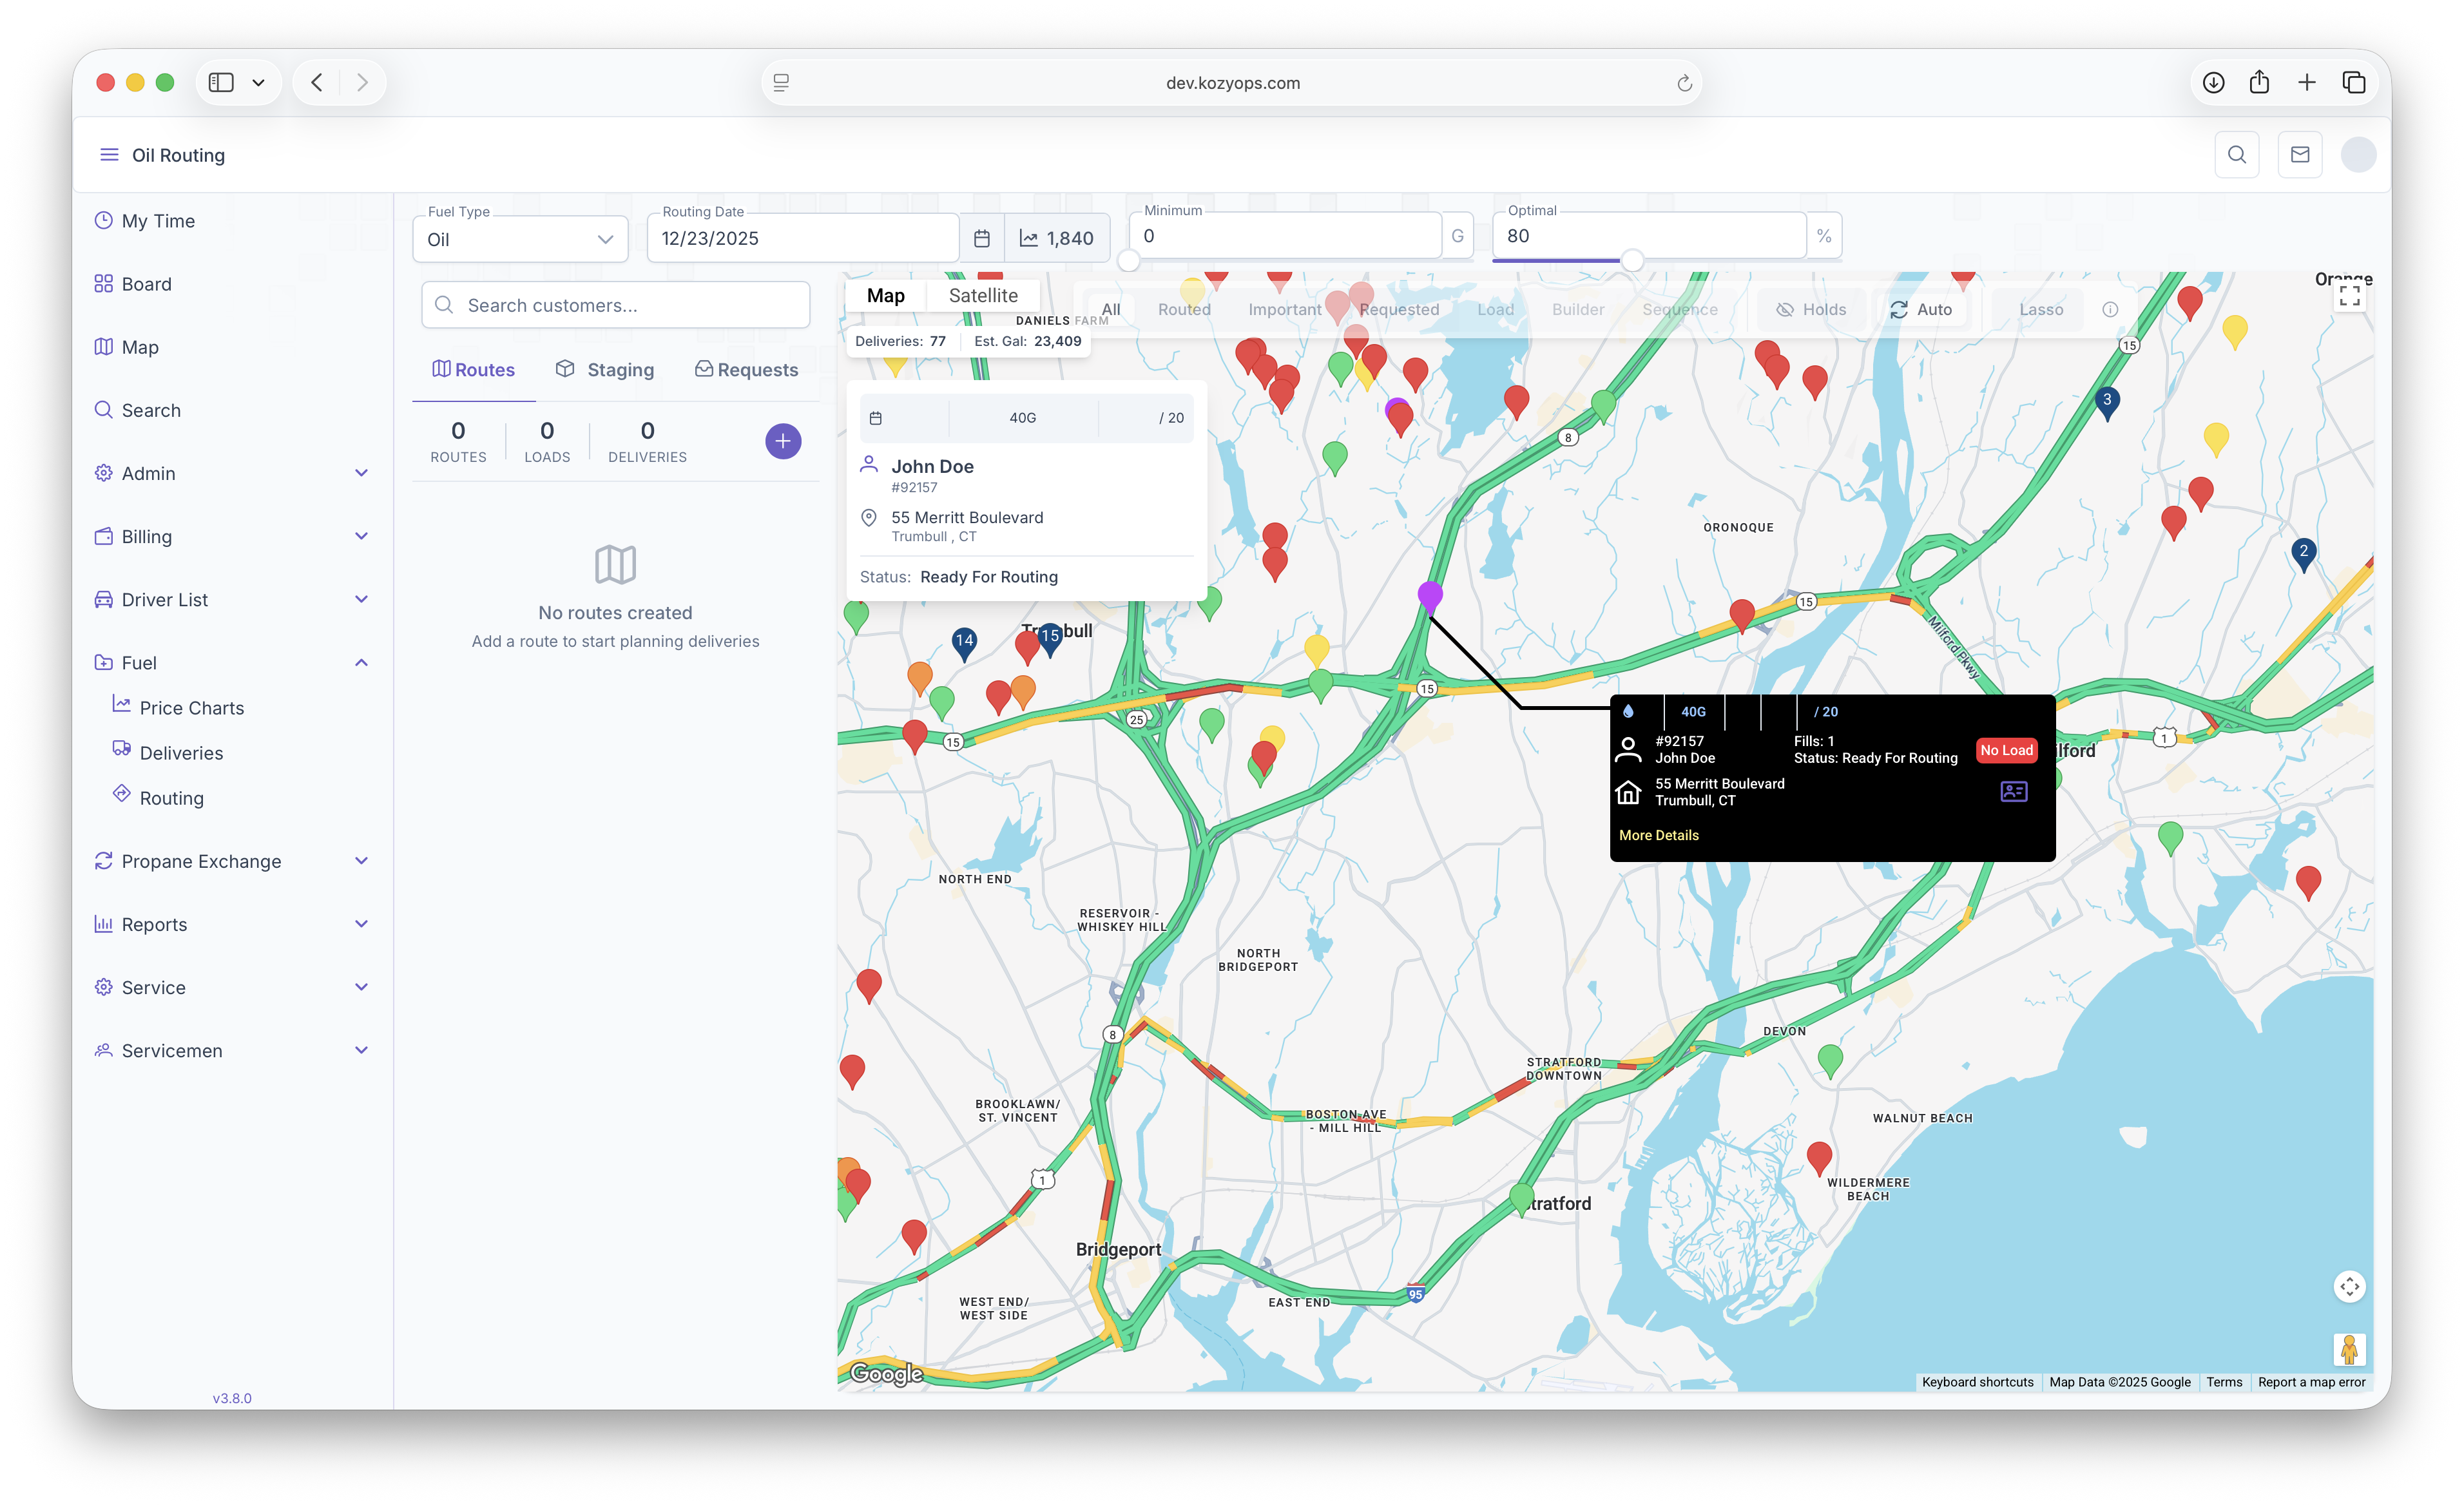Open the Fuel Type dropdown
2464x1505 pixels.
click(520, 239)
